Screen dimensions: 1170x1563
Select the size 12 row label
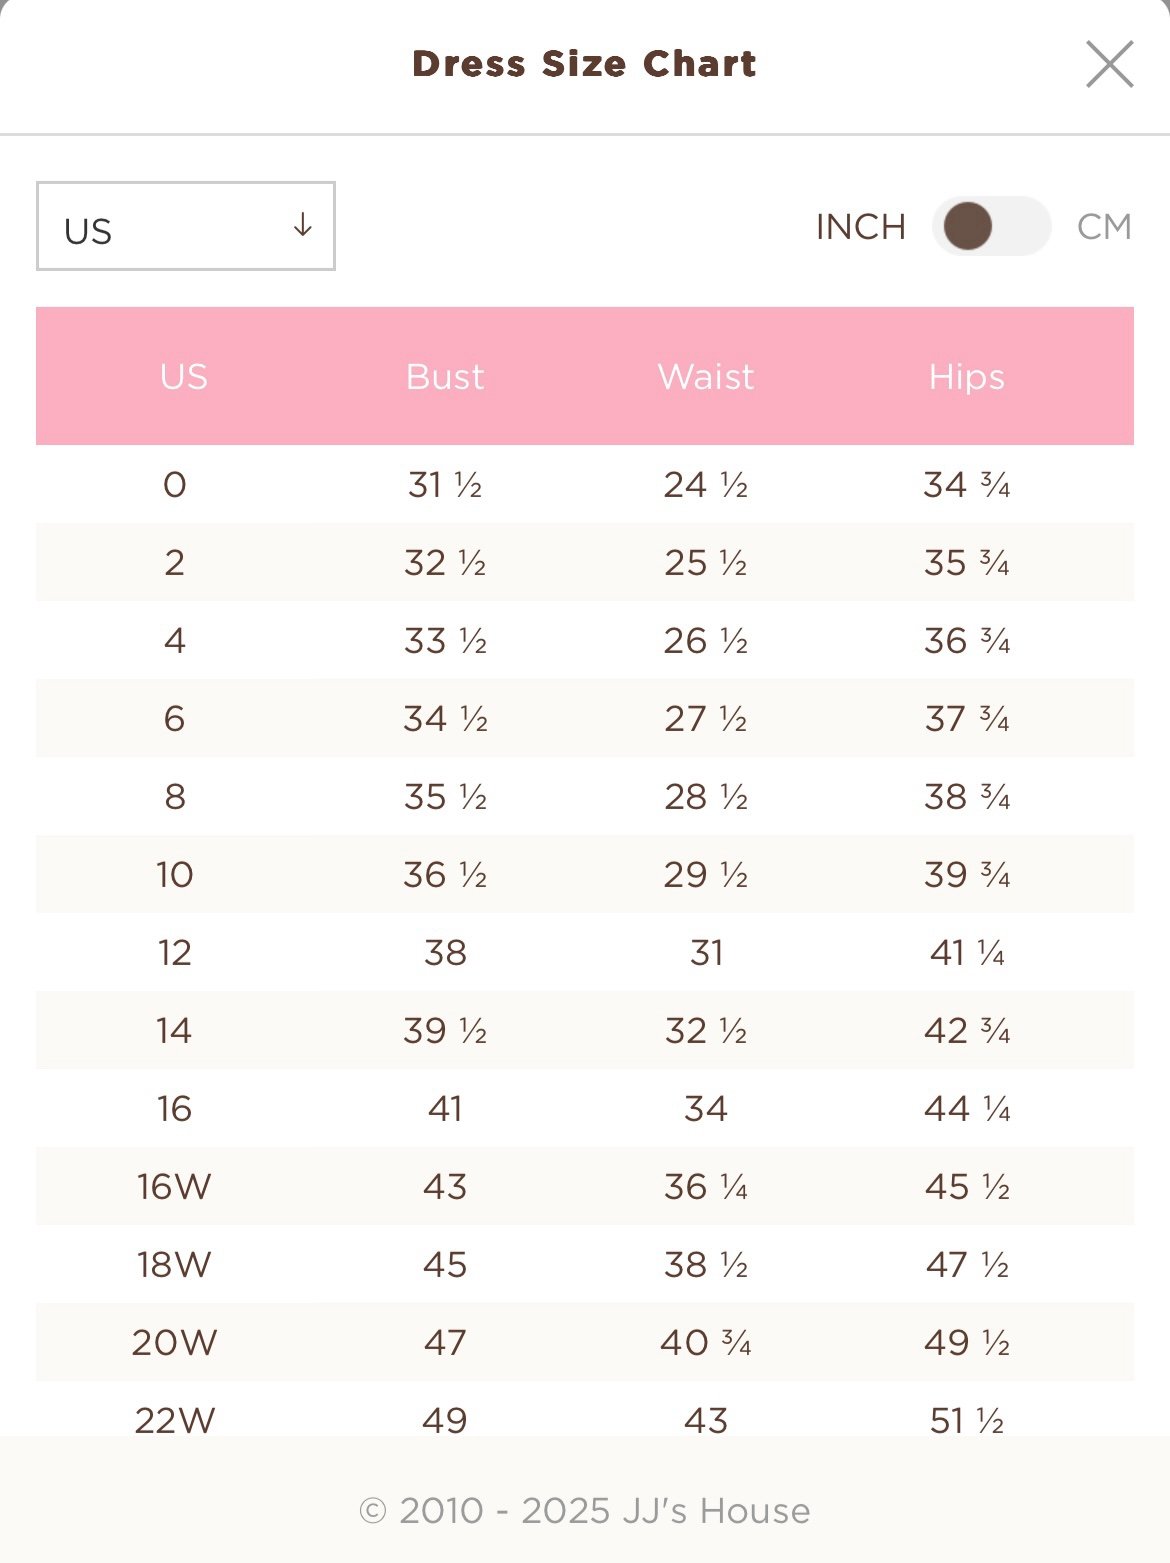175,953
